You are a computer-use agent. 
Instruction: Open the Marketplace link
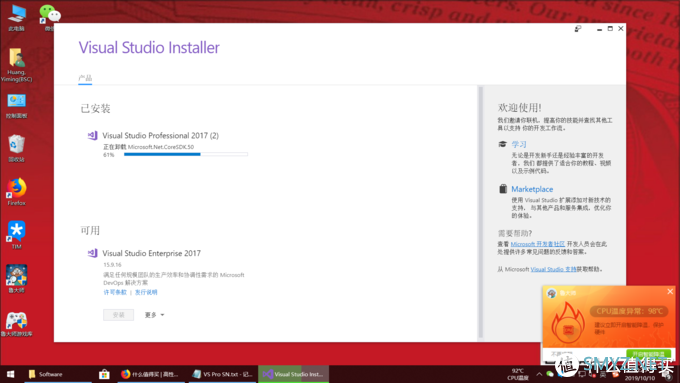pos(532,189)
